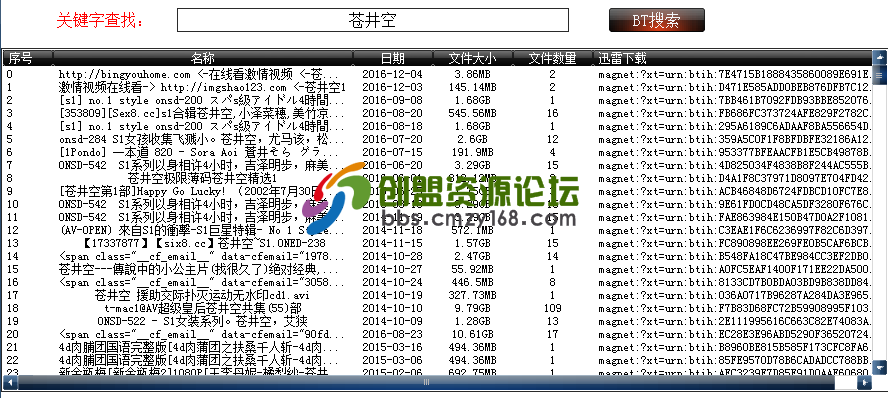This screenshot has width=888, height=398.
Task: Click the file size 1.28GB
Action: pyautogui.click(x=472, y=322)
